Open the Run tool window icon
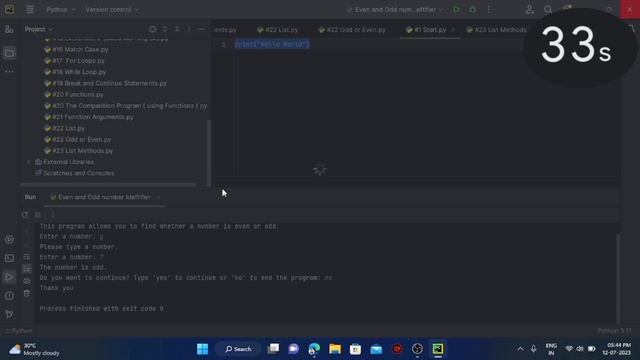The width and height of the screenshot is (640, 360). click(9, 277)
